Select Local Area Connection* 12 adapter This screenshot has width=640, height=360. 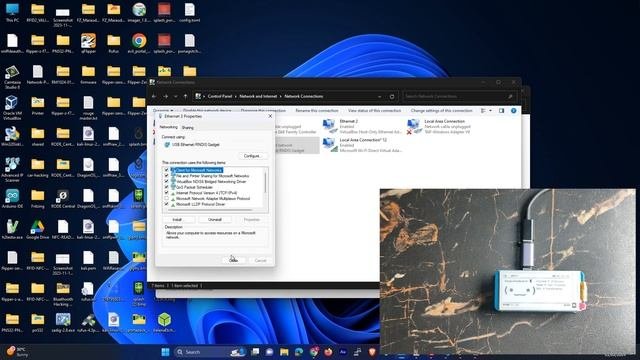[362, 145]
